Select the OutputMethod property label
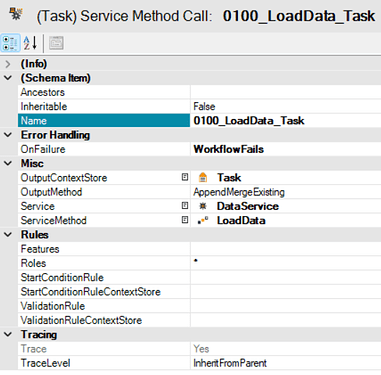 click(51, 192)
